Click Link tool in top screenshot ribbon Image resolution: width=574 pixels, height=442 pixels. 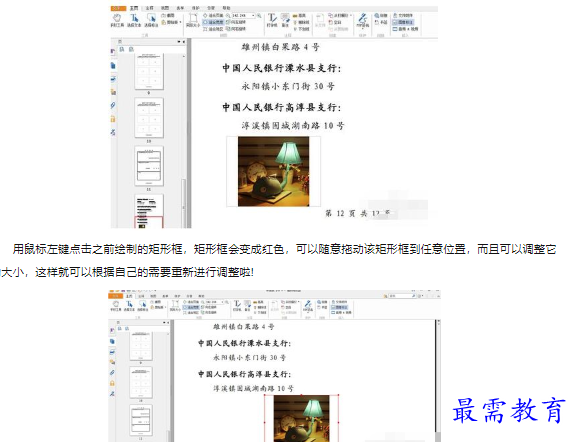pos(381,15)
